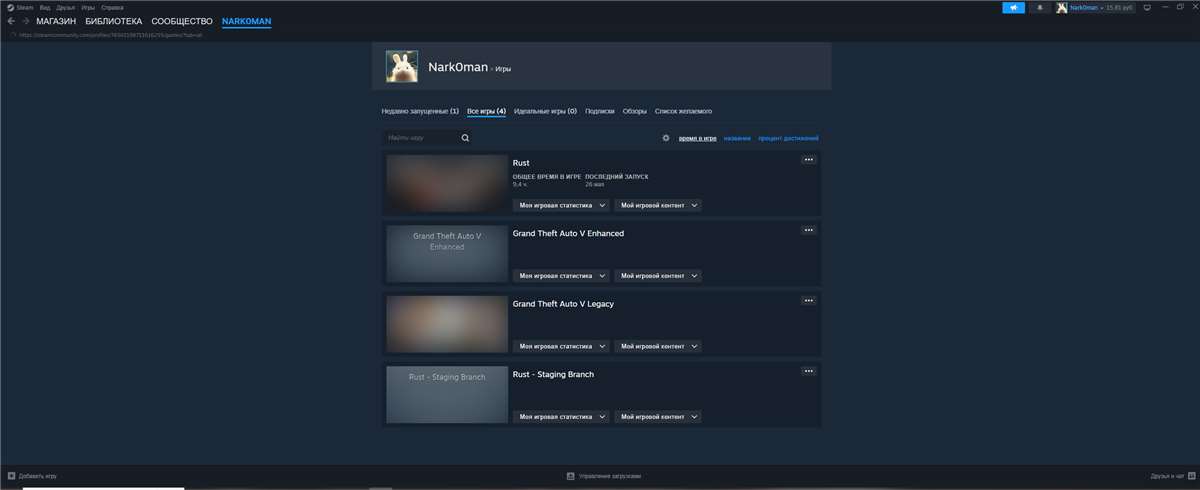
Task: Select the Все игры tab
Action: 486,111
